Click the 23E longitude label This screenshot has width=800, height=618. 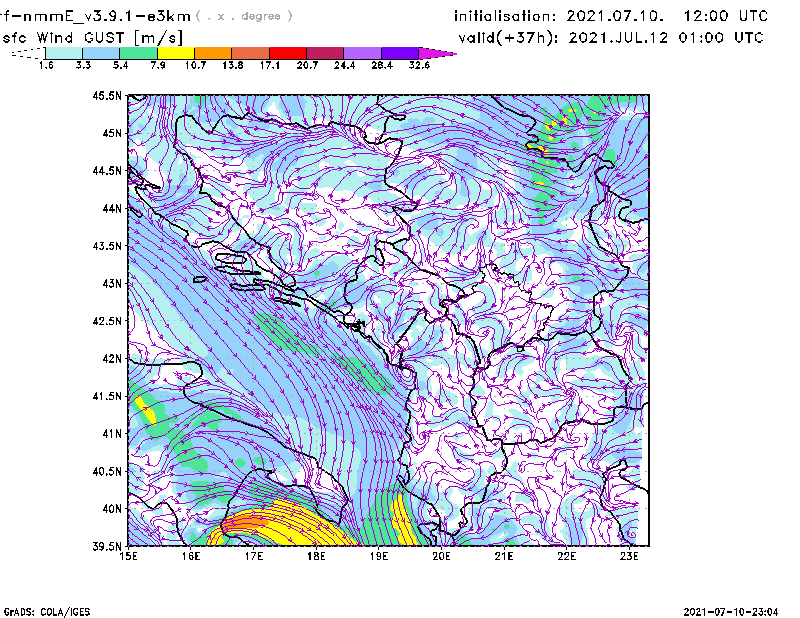tap(629, 556)
